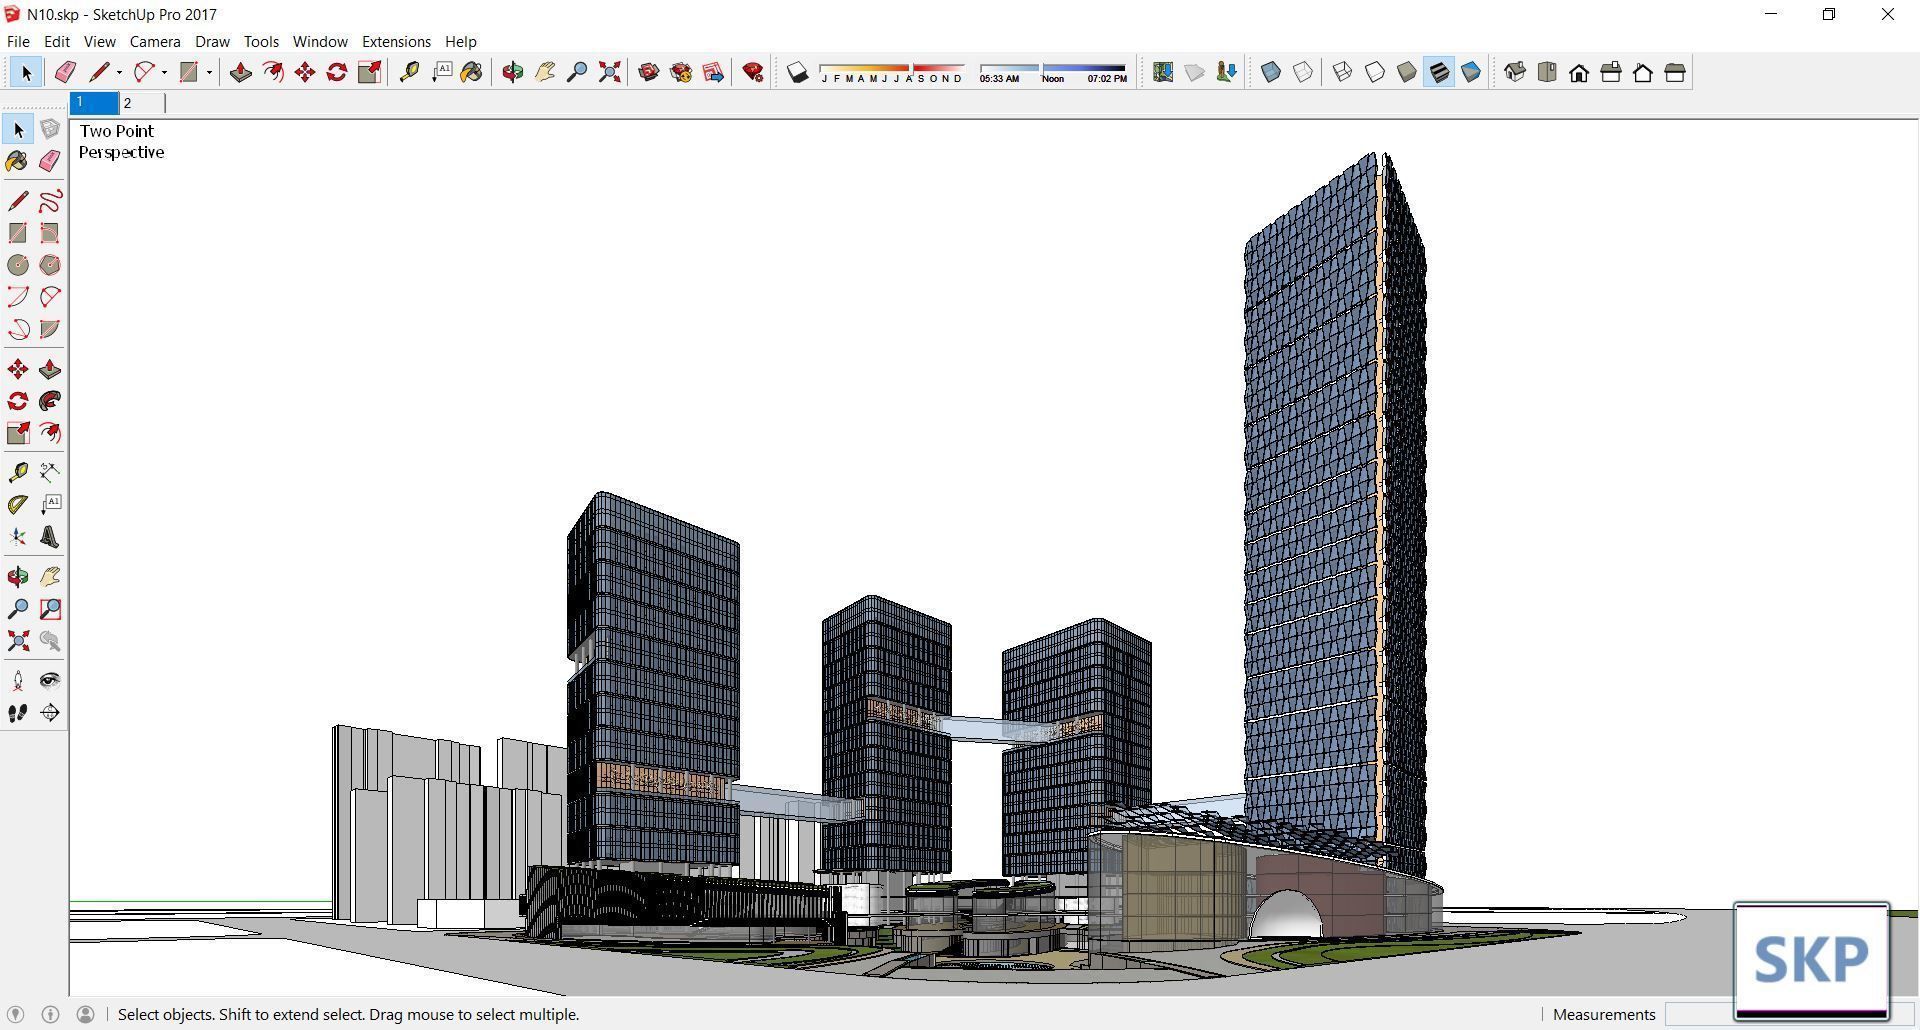The height and width of the screenshot is (1030, 1920).
Task: Switch to Back standard view
Action: [1643, 72]
